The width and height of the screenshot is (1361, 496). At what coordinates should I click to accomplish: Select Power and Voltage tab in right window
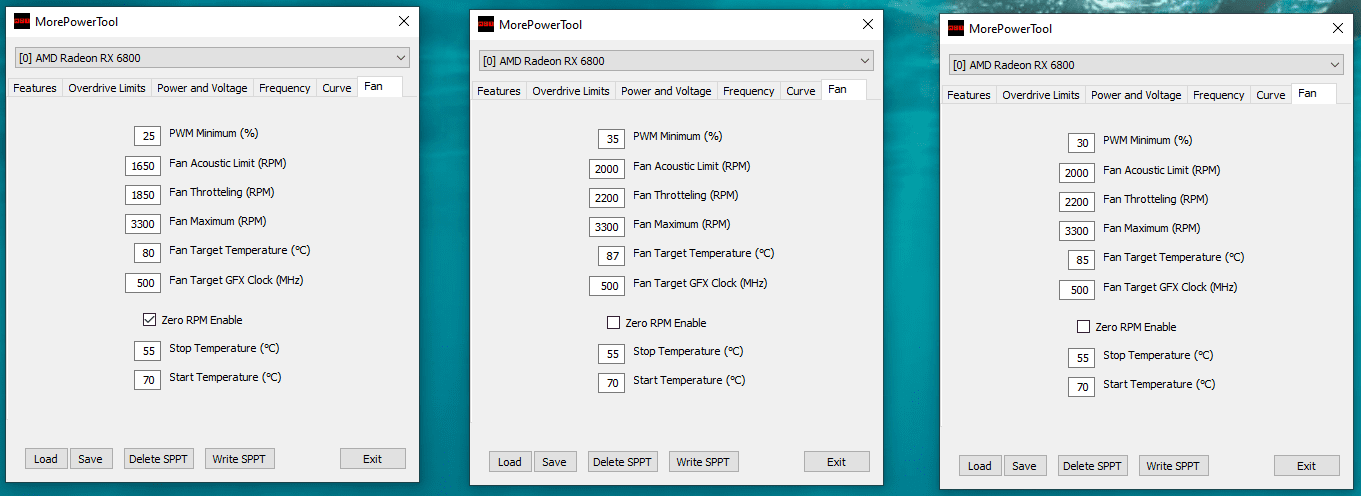(1136, 95)
